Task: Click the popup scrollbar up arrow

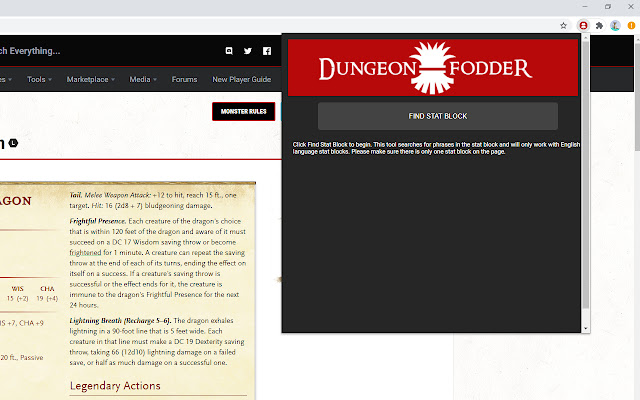Action: point(586,38)
